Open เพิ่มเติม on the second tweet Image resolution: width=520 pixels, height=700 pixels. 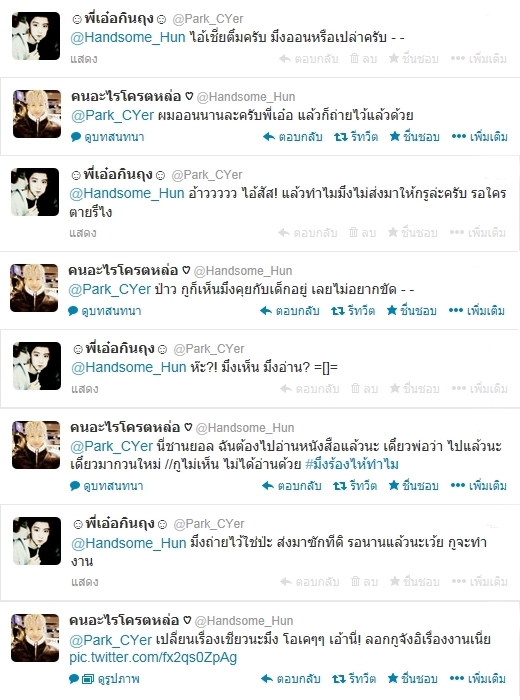coord(479,137)
